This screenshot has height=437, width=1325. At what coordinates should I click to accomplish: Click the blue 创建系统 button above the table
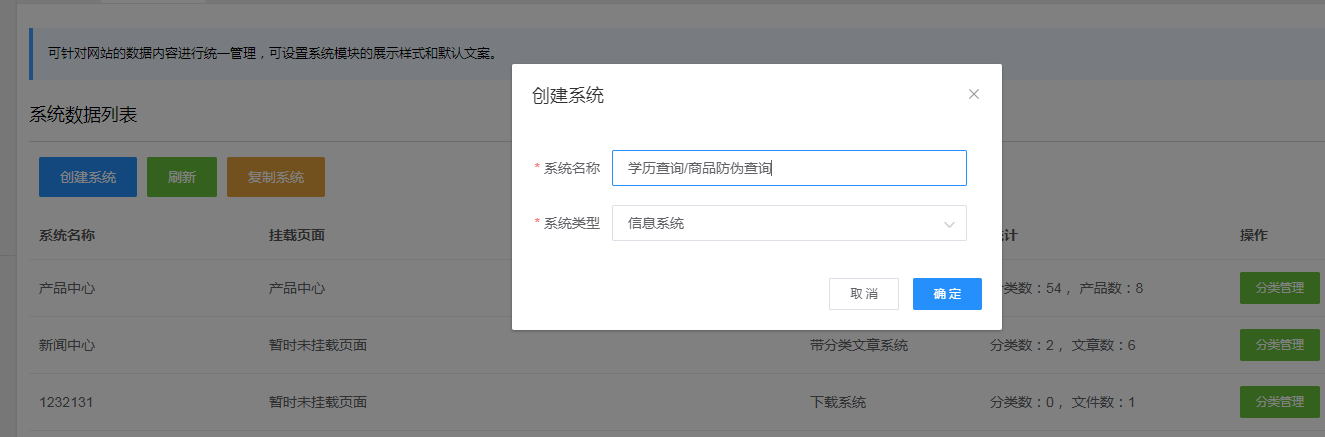(88, 177)
